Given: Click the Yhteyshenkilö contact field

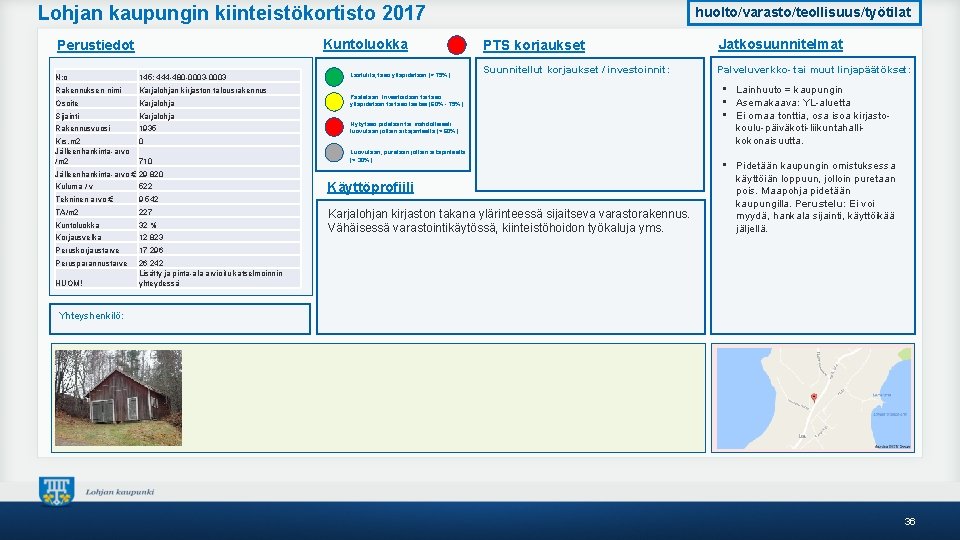Looking at the screenshot, I should click(180, 319).
